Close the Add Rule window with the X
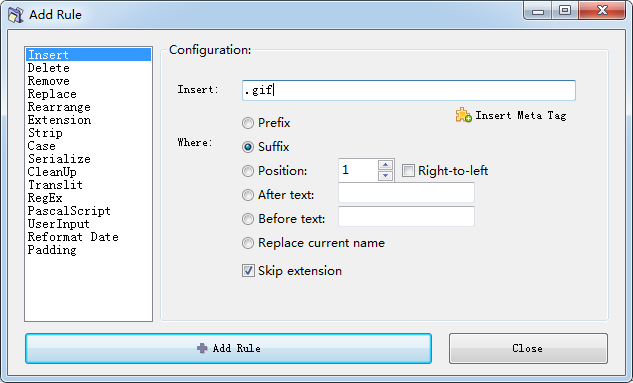The height and width of the screenshot is (383, 633). 602,10
